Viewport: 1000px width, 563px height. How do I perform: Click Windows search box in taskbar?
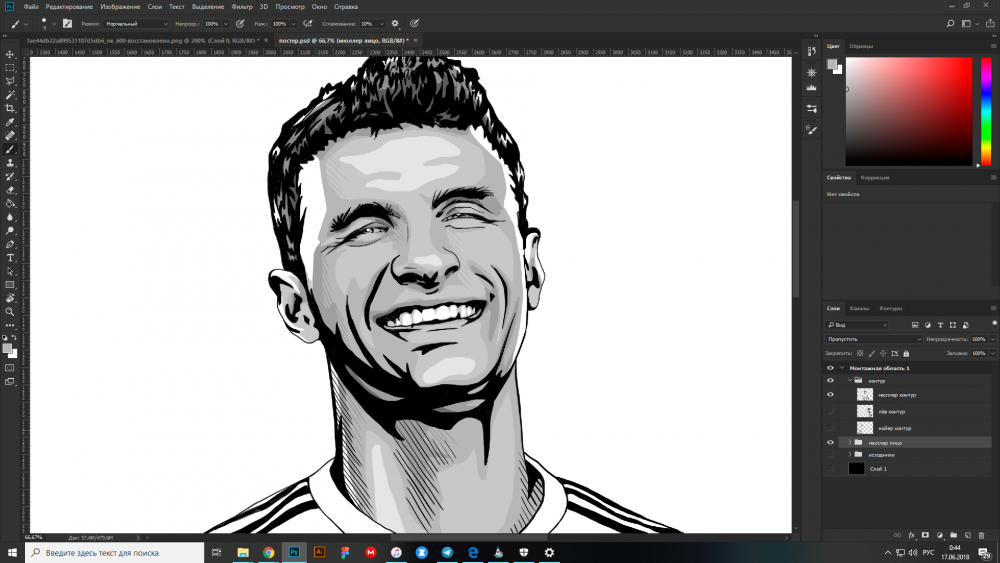click(115, 553)
